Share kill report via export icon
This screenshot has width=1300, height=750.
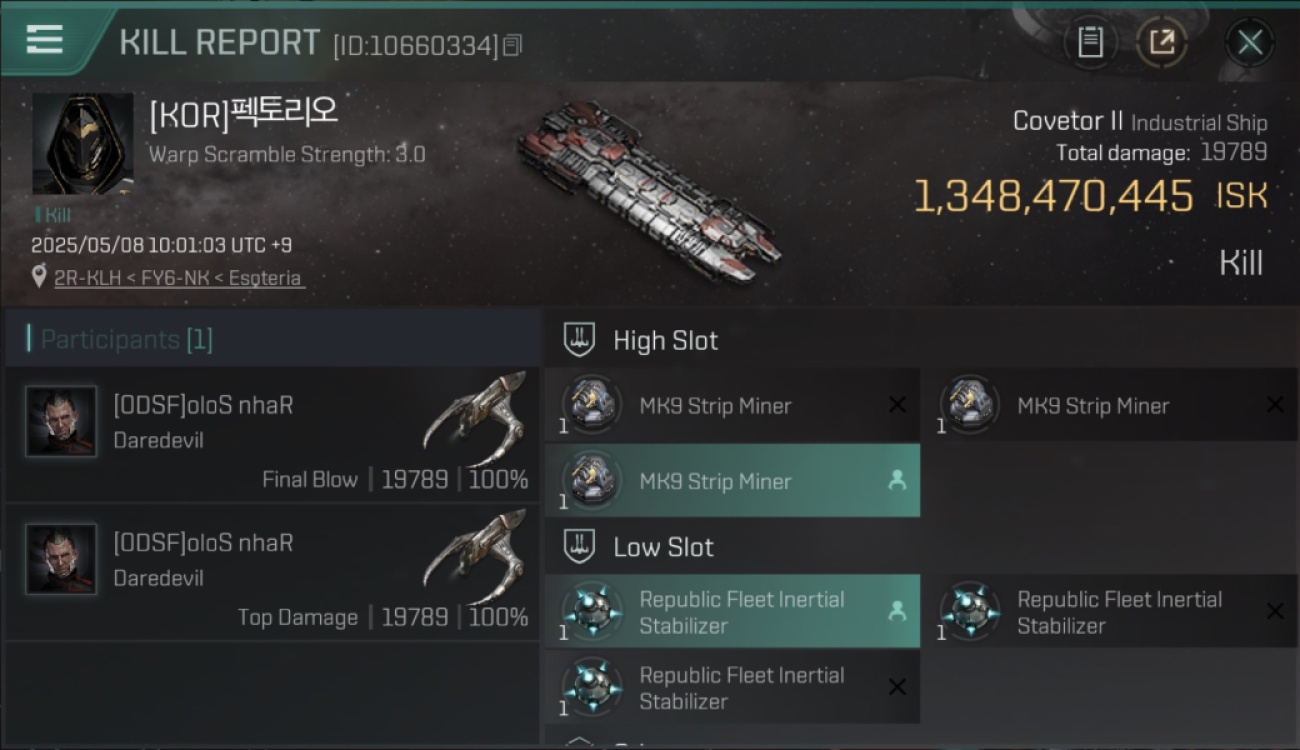point(1162,42)
